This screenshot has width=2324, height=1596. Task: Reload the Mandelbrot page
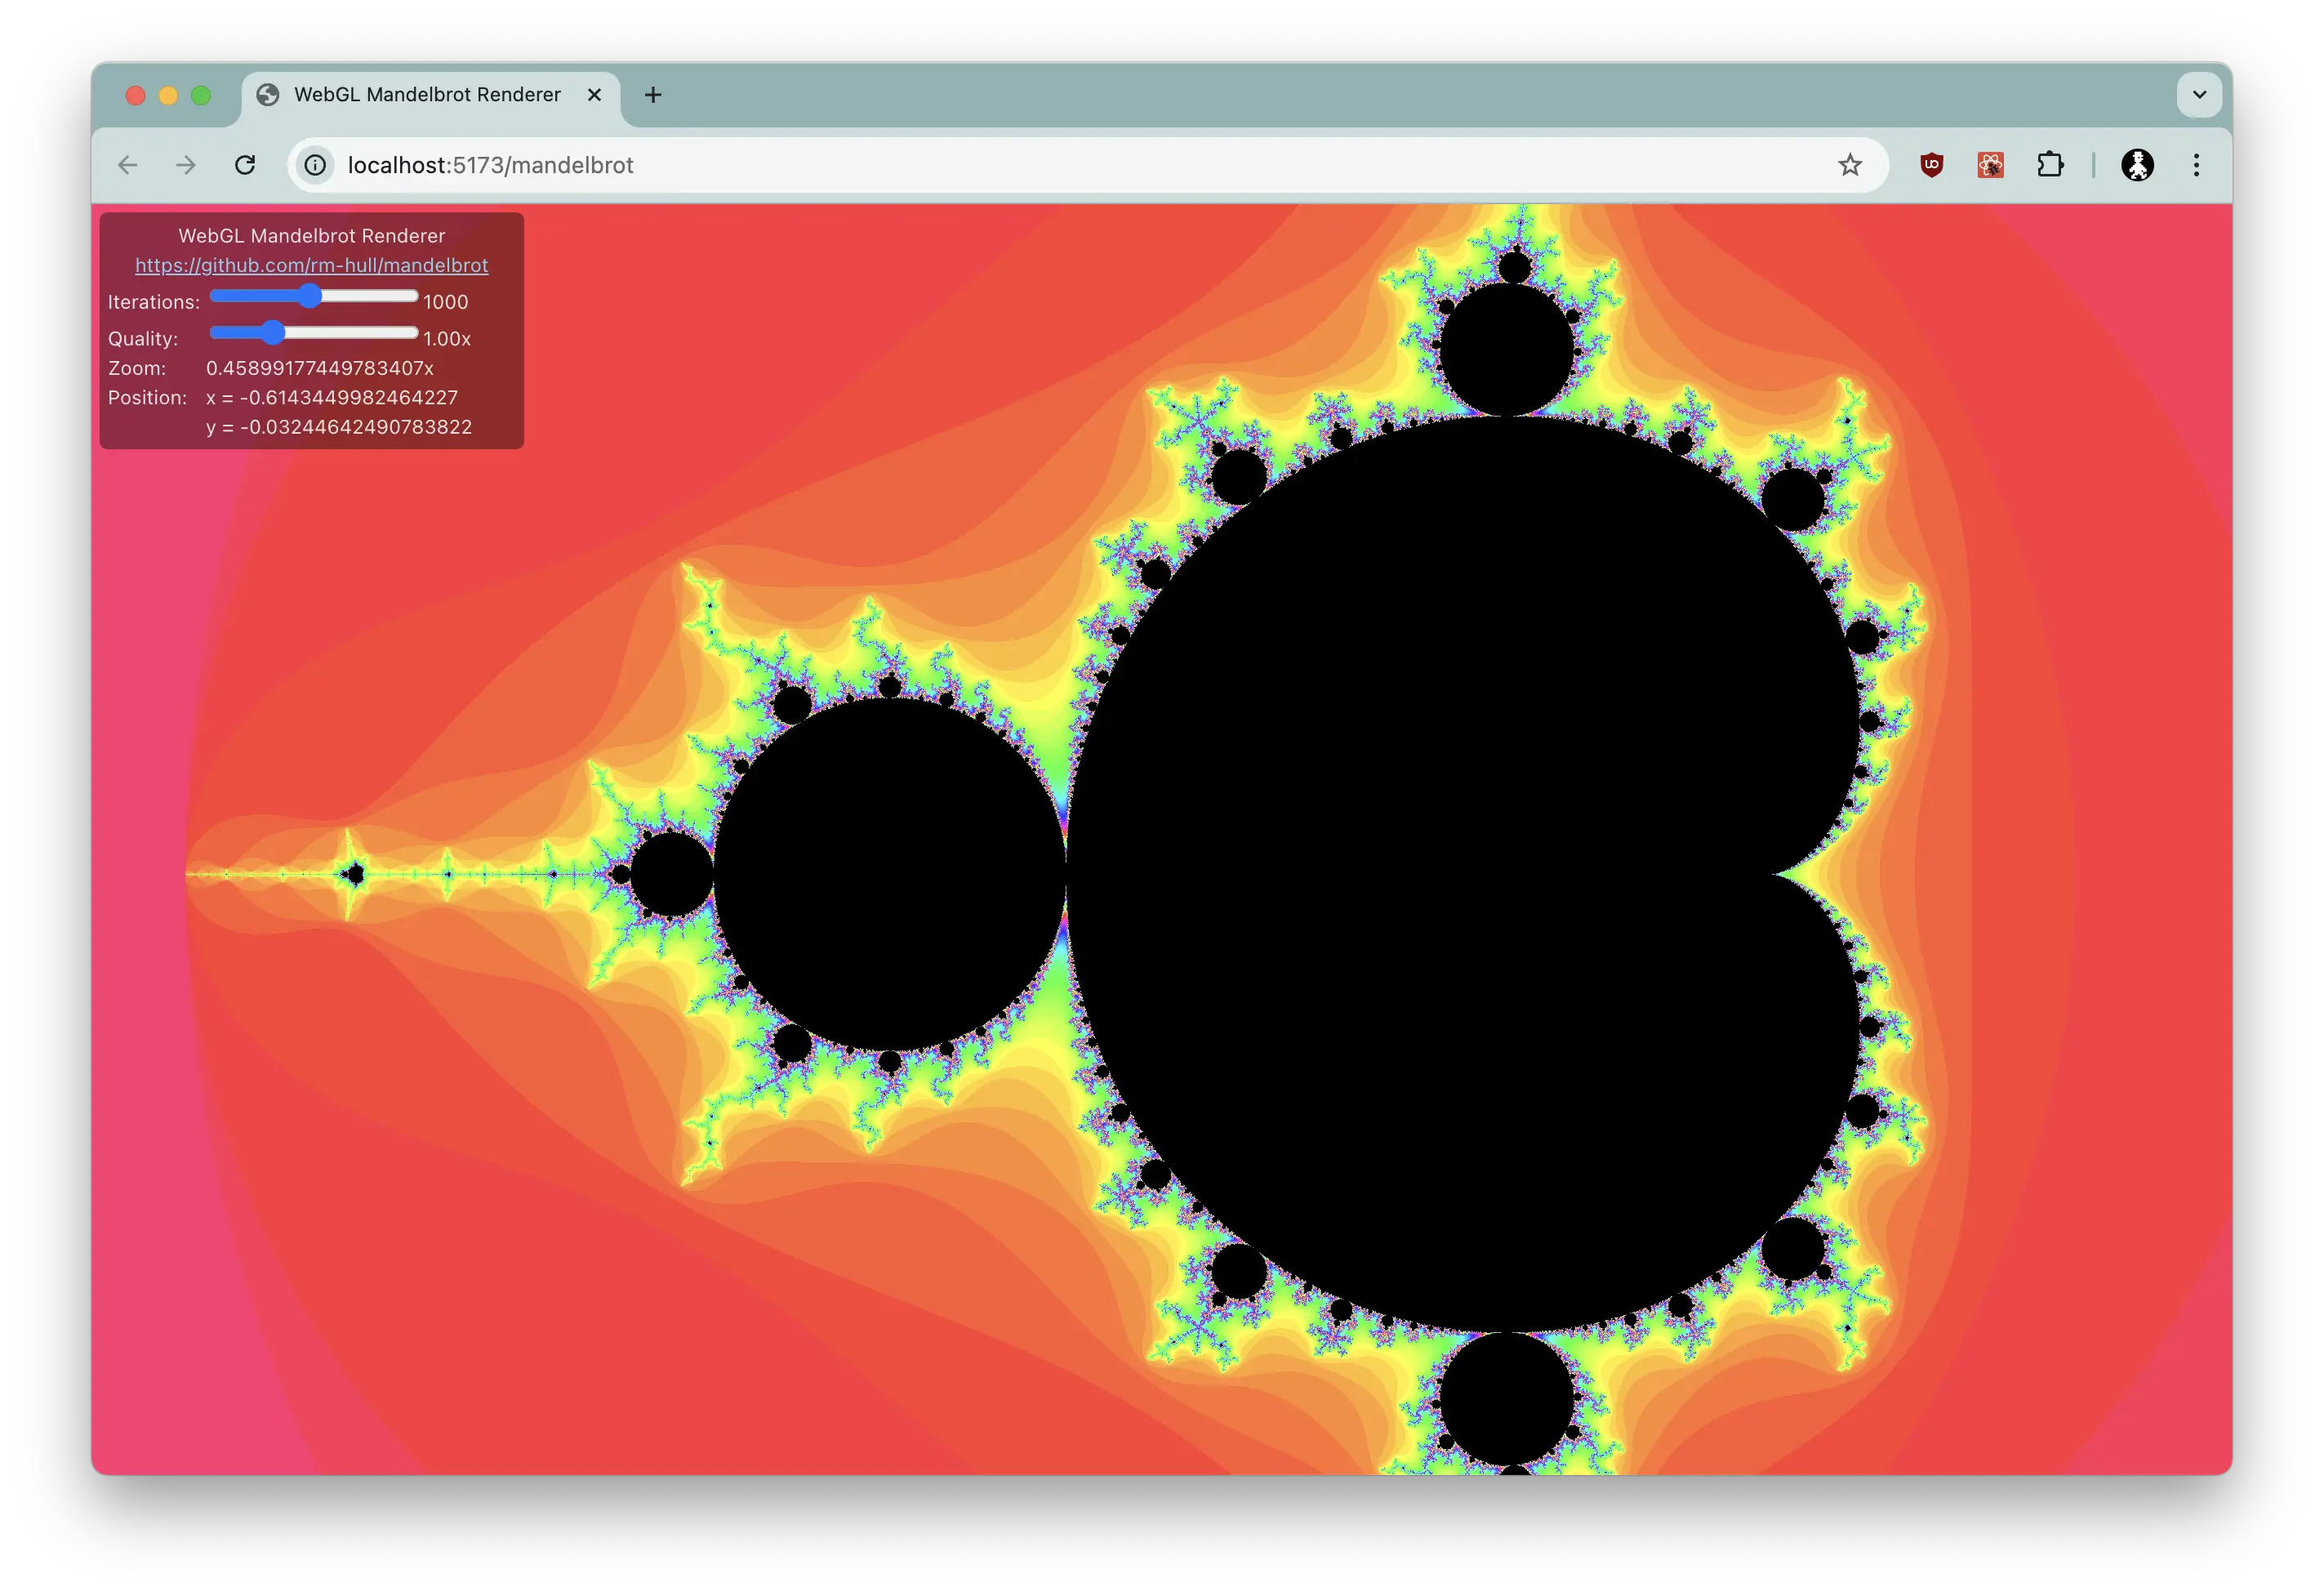pos(245,165)
